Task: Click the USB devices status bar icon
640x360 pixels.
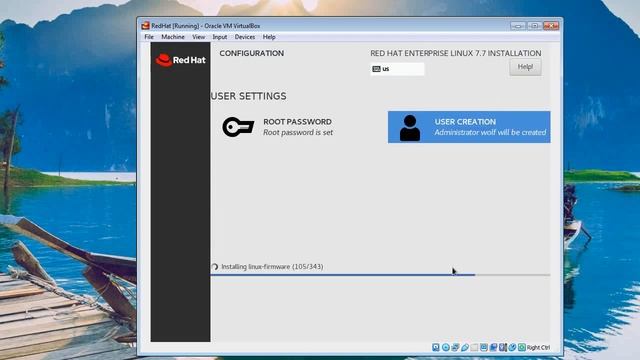Action: [465, 347]
